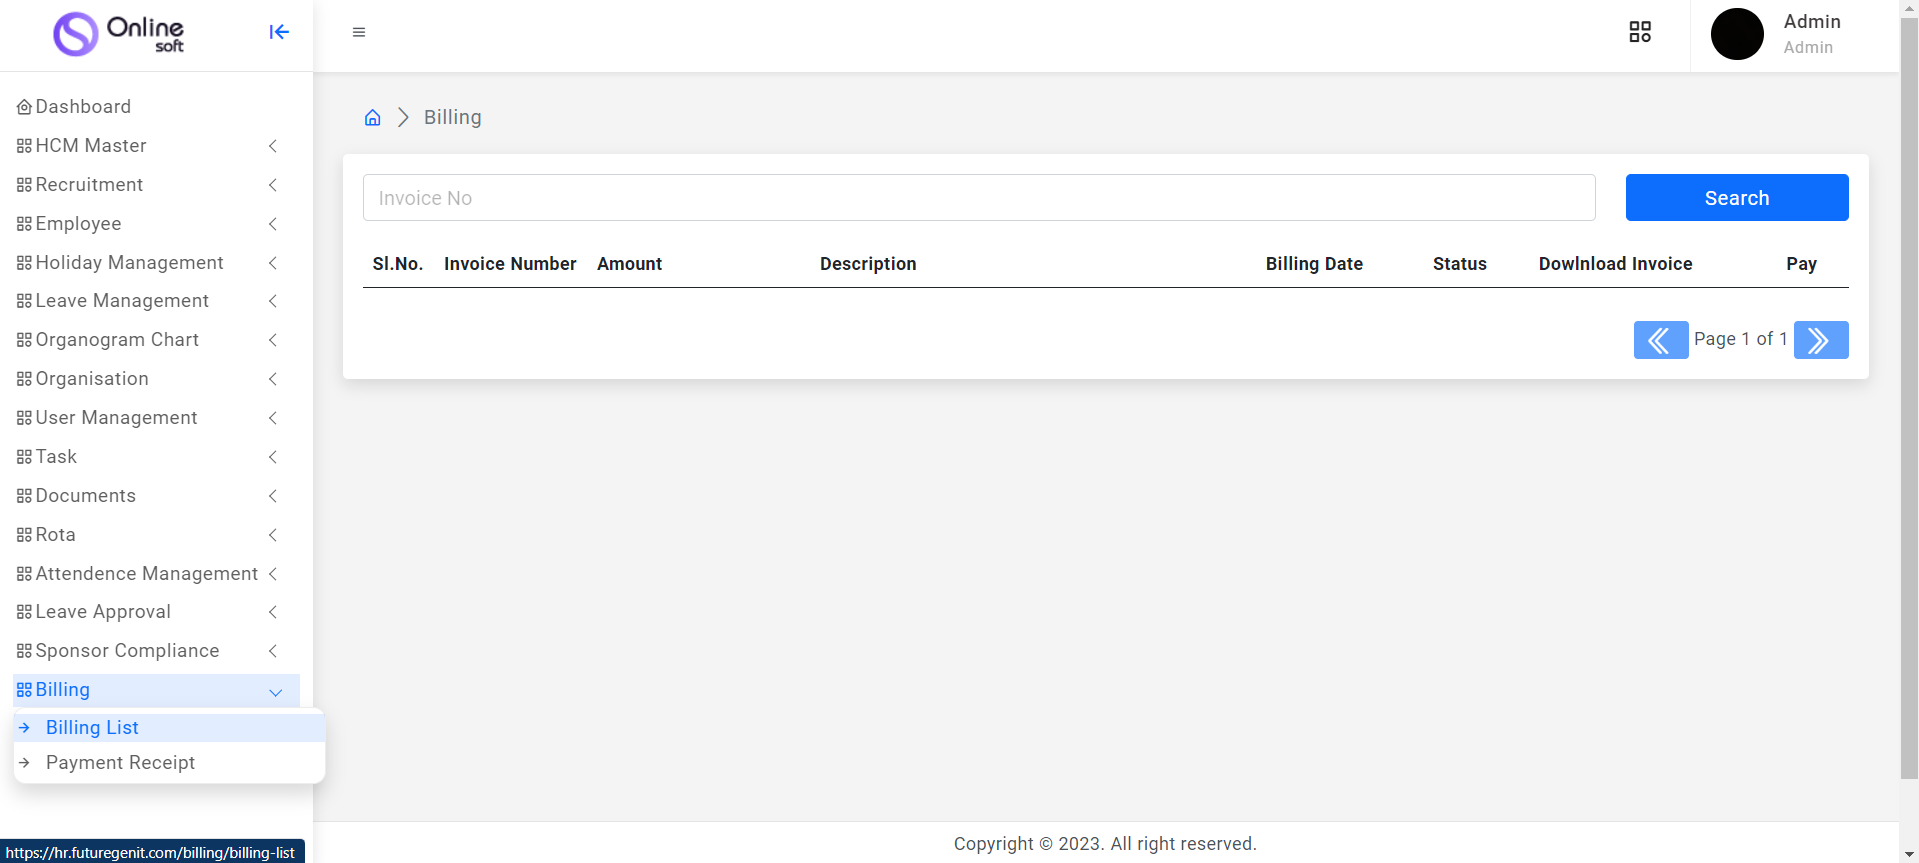This screenshot has width=1919, height=863.
Task: Expand the Attendence Management menu
Action: coord(146,574)
